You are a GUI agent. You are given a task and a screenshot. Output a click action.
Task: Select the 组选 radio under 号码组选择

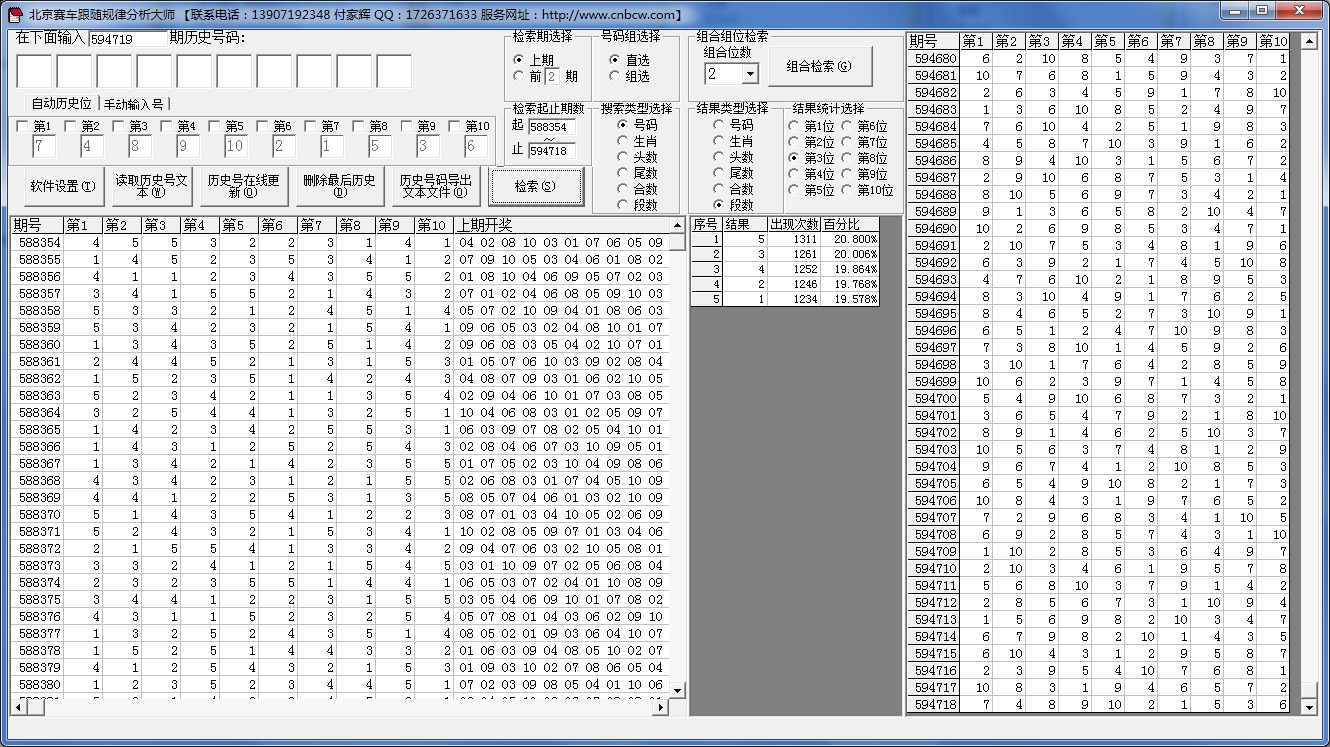(616, 76)
